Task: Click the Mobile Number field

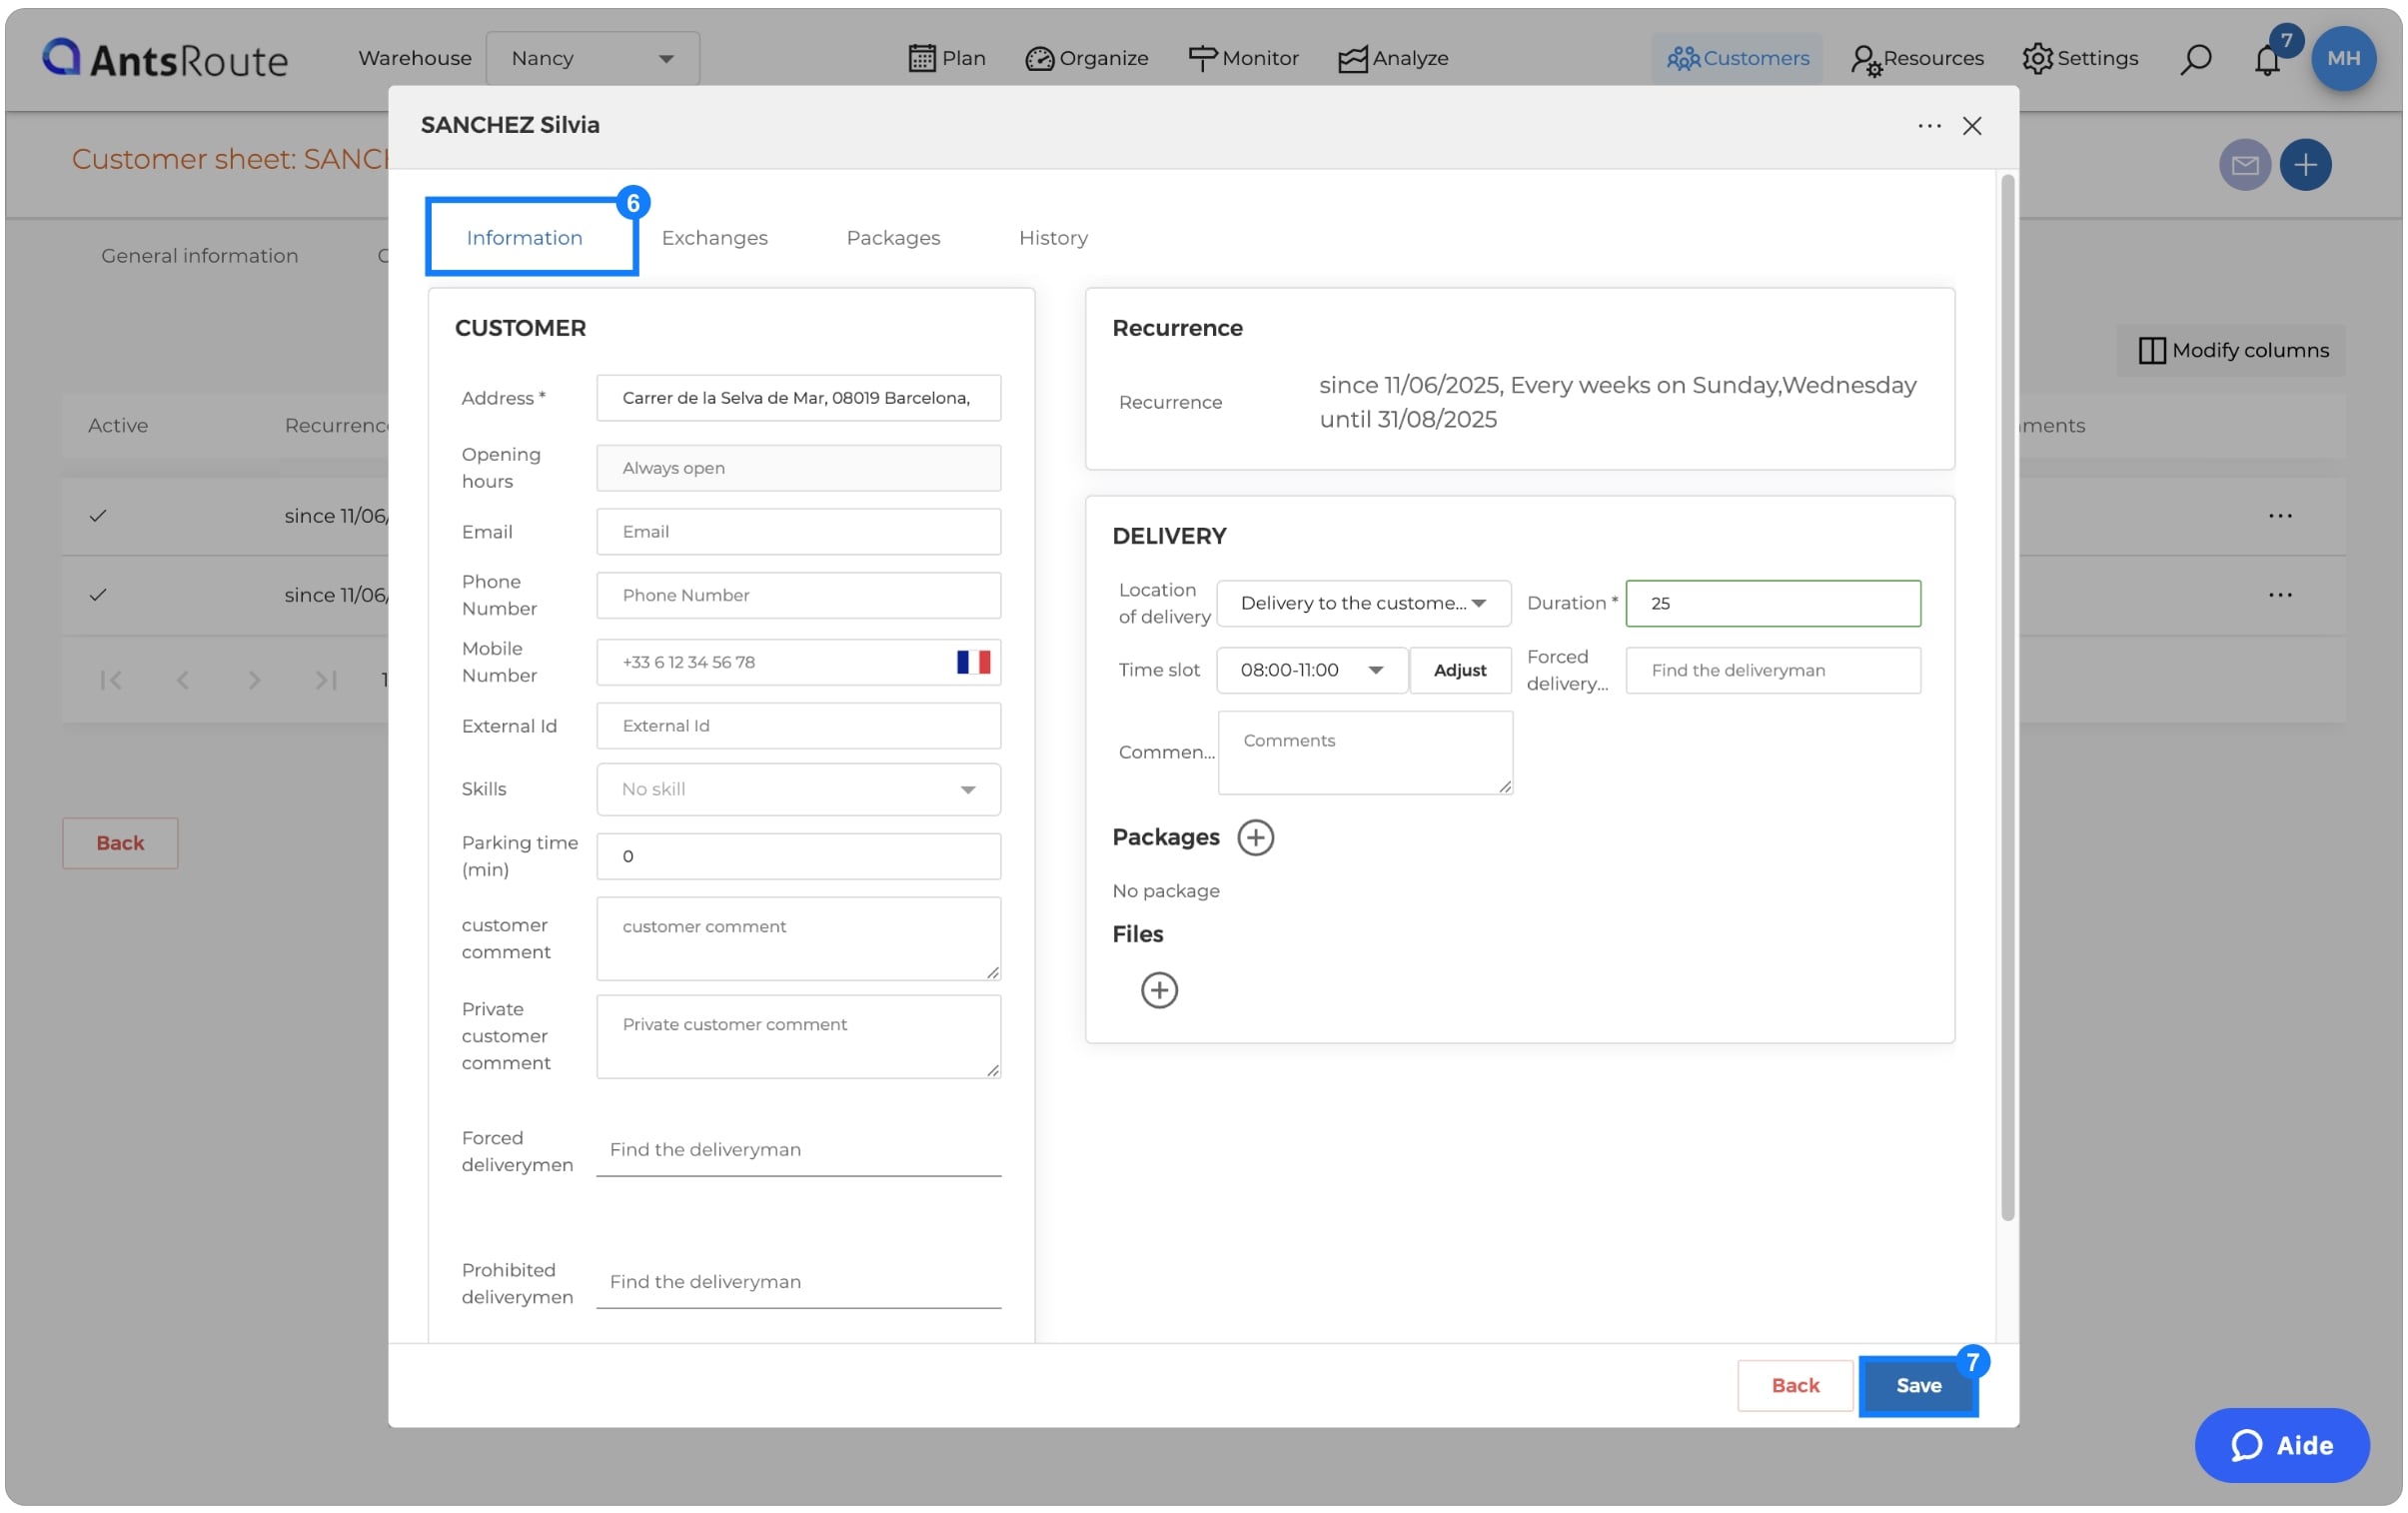Action: coord(798,662)
